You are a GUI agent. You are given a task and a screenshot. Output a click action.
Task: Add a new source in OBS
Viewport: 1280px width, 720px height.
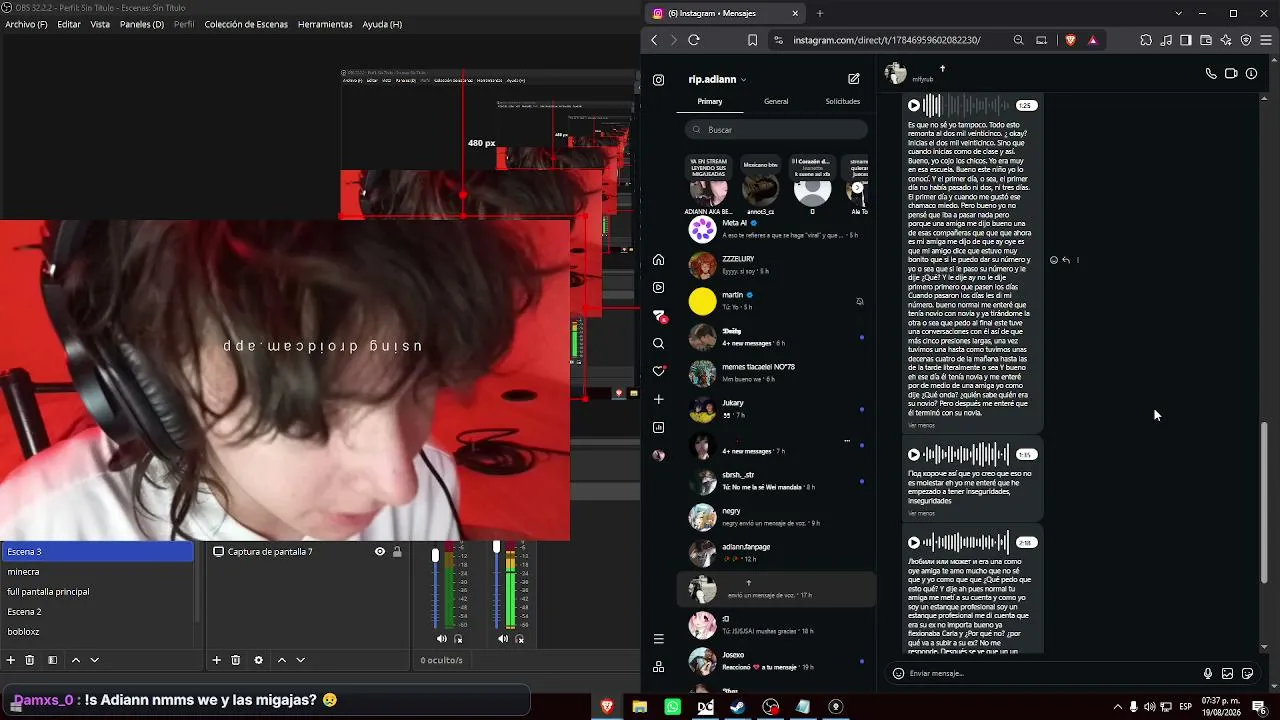pyautogui.click(x=216, y=660)
